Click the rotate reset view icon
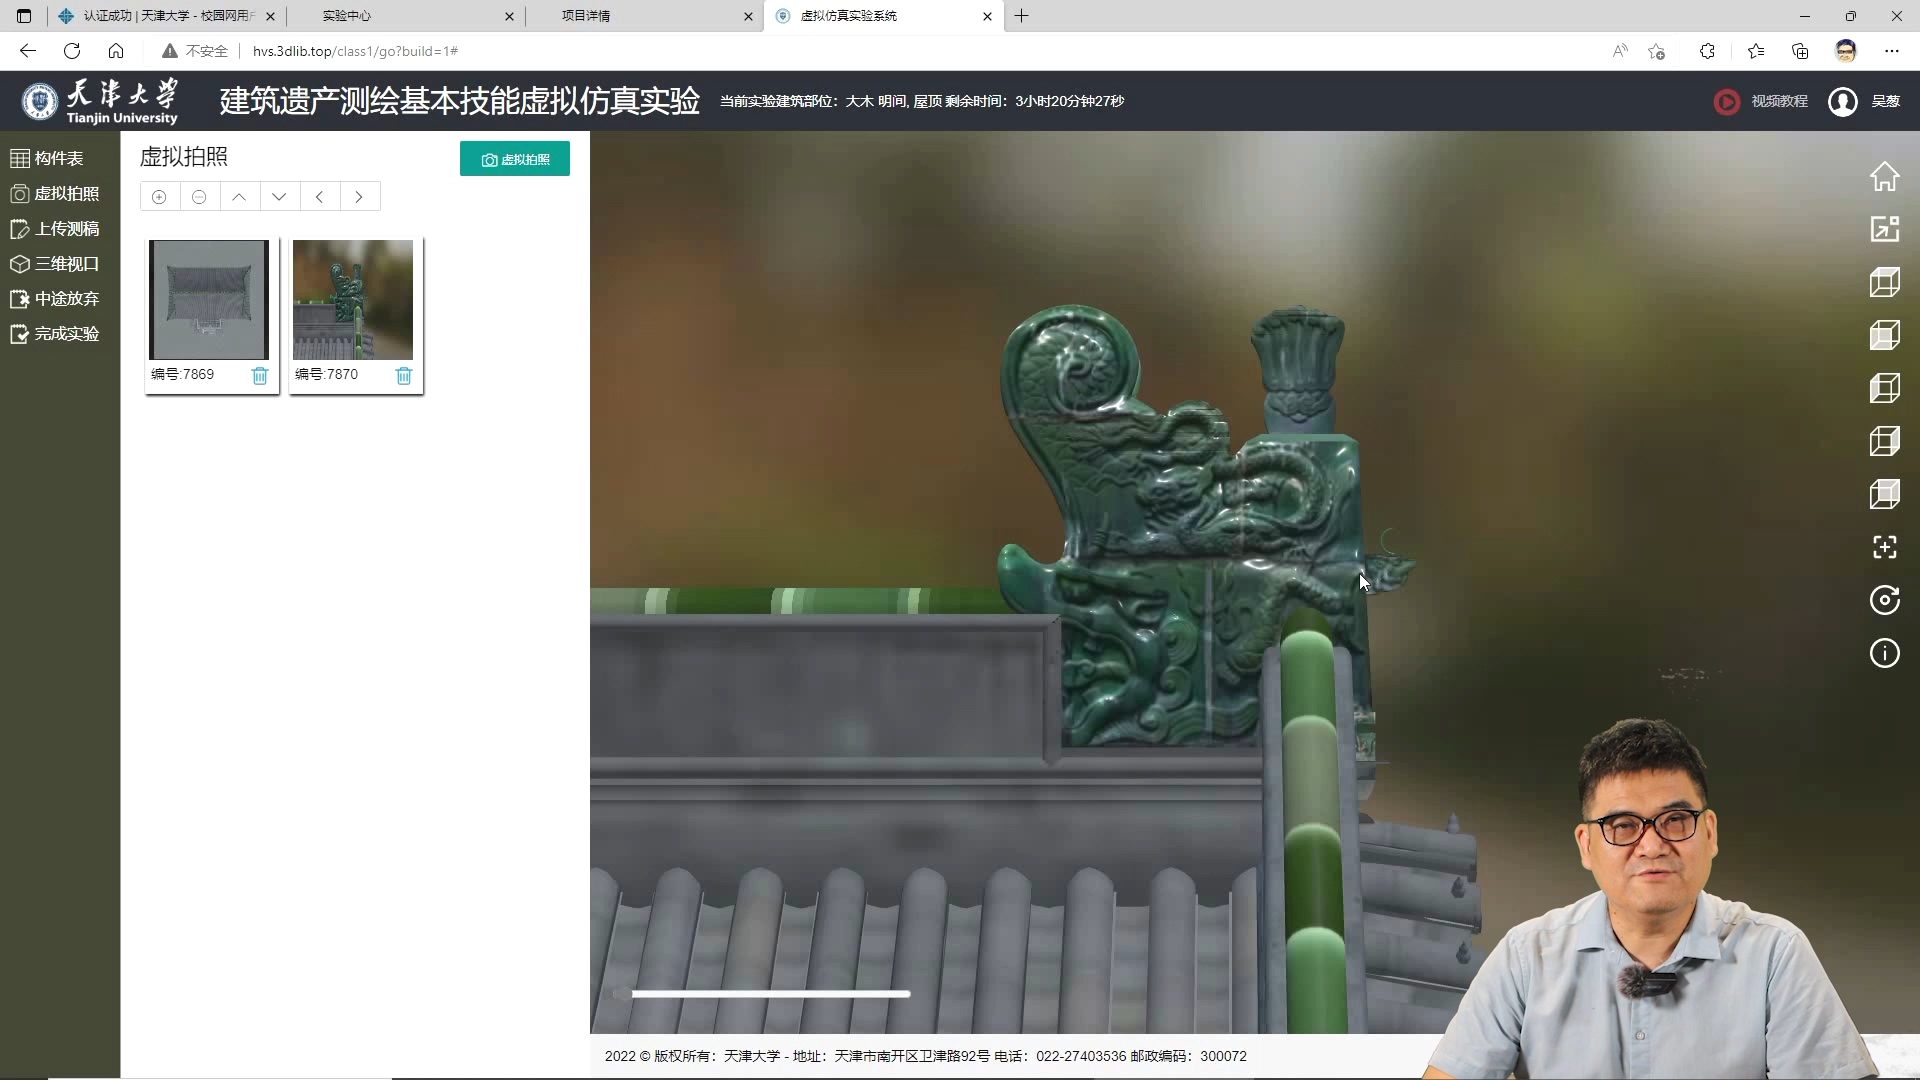Screen dimensions: 1920x1080 [x=1884, y=600]
